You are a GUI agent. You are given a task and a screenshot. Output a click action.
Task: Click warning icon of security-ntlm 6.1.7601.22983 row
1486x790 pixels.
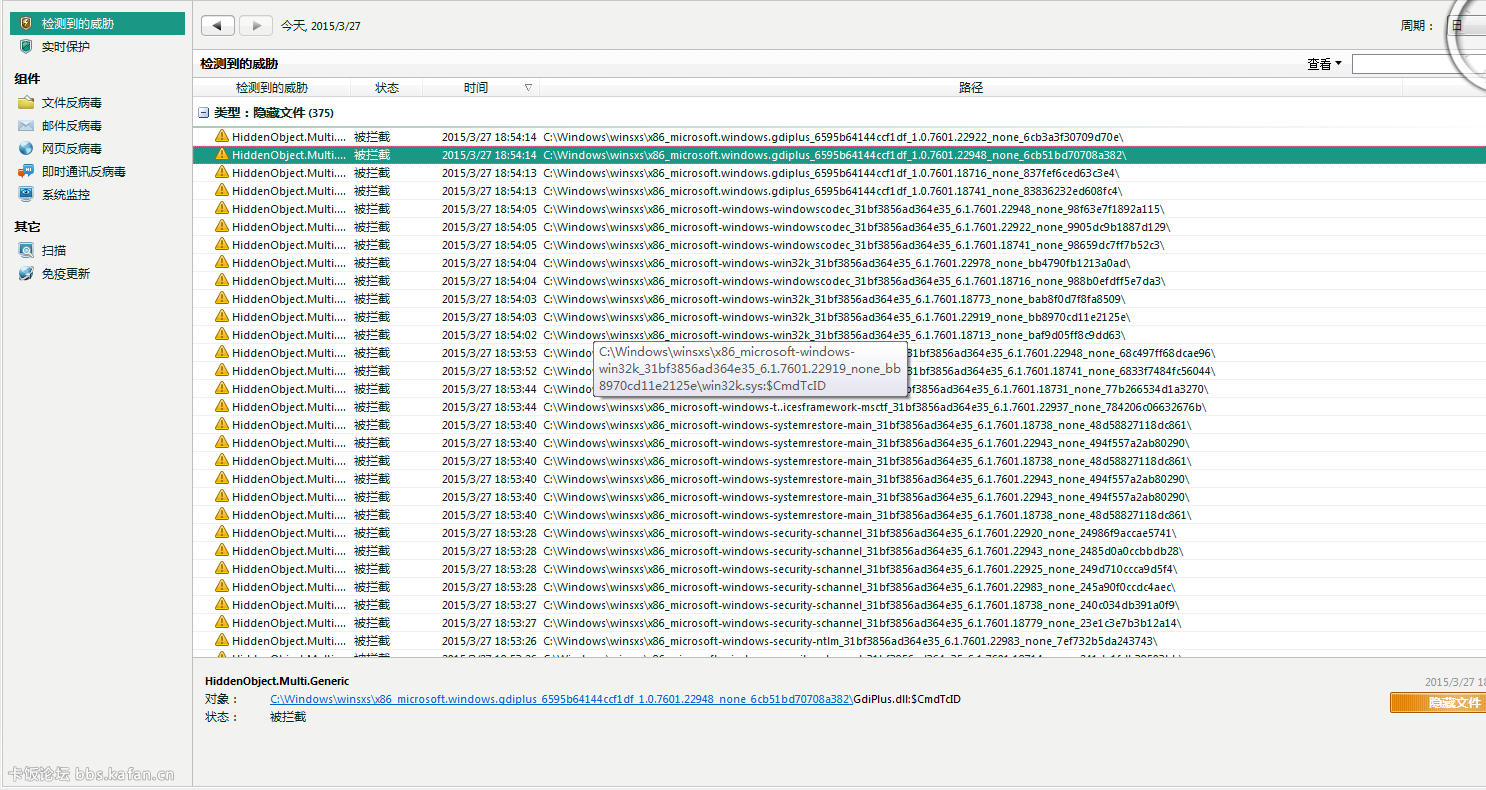[222, 640]
